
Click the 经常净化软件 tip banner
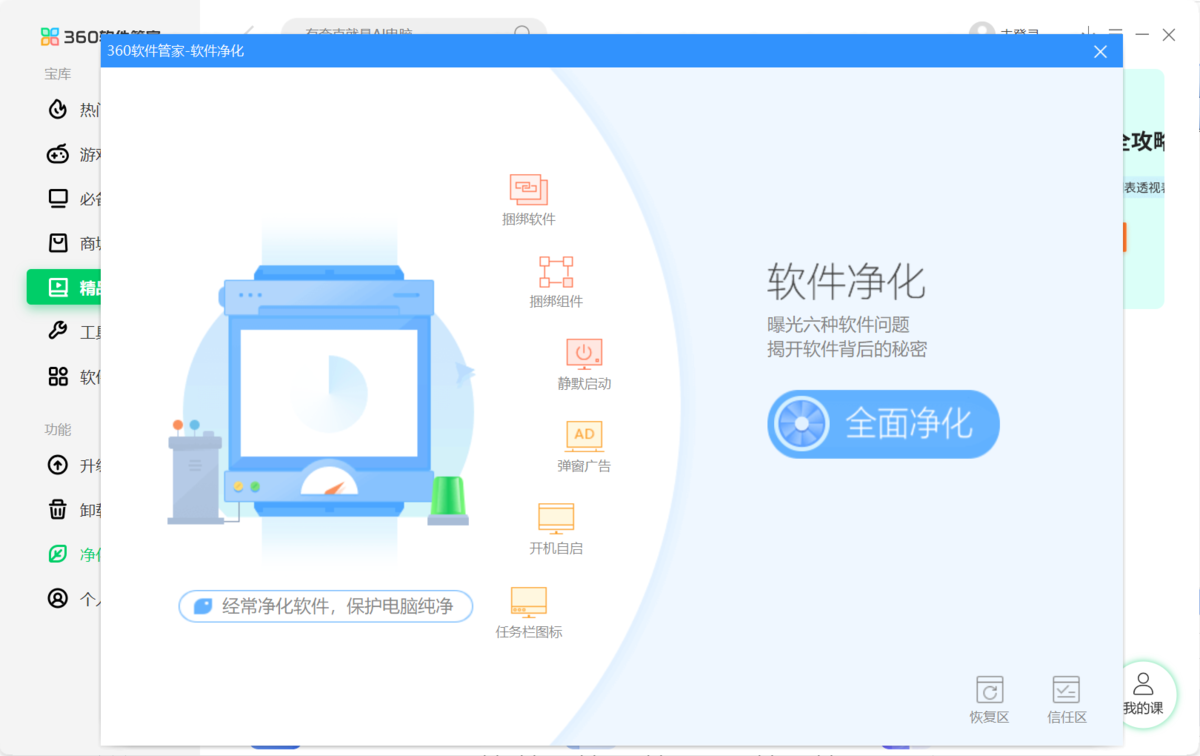[325, 606]
